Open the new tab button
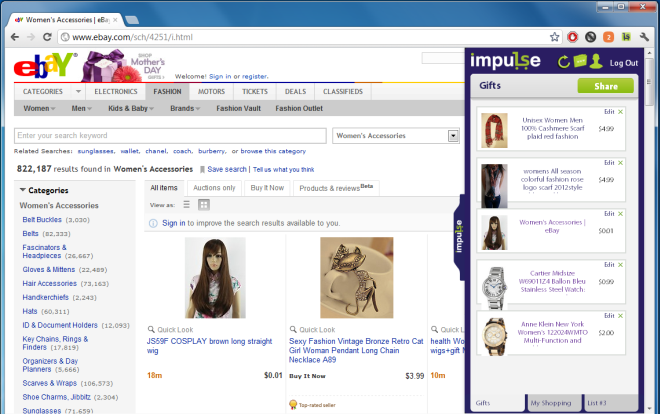Screen dimensions: 660x414 tap(132, 20)
